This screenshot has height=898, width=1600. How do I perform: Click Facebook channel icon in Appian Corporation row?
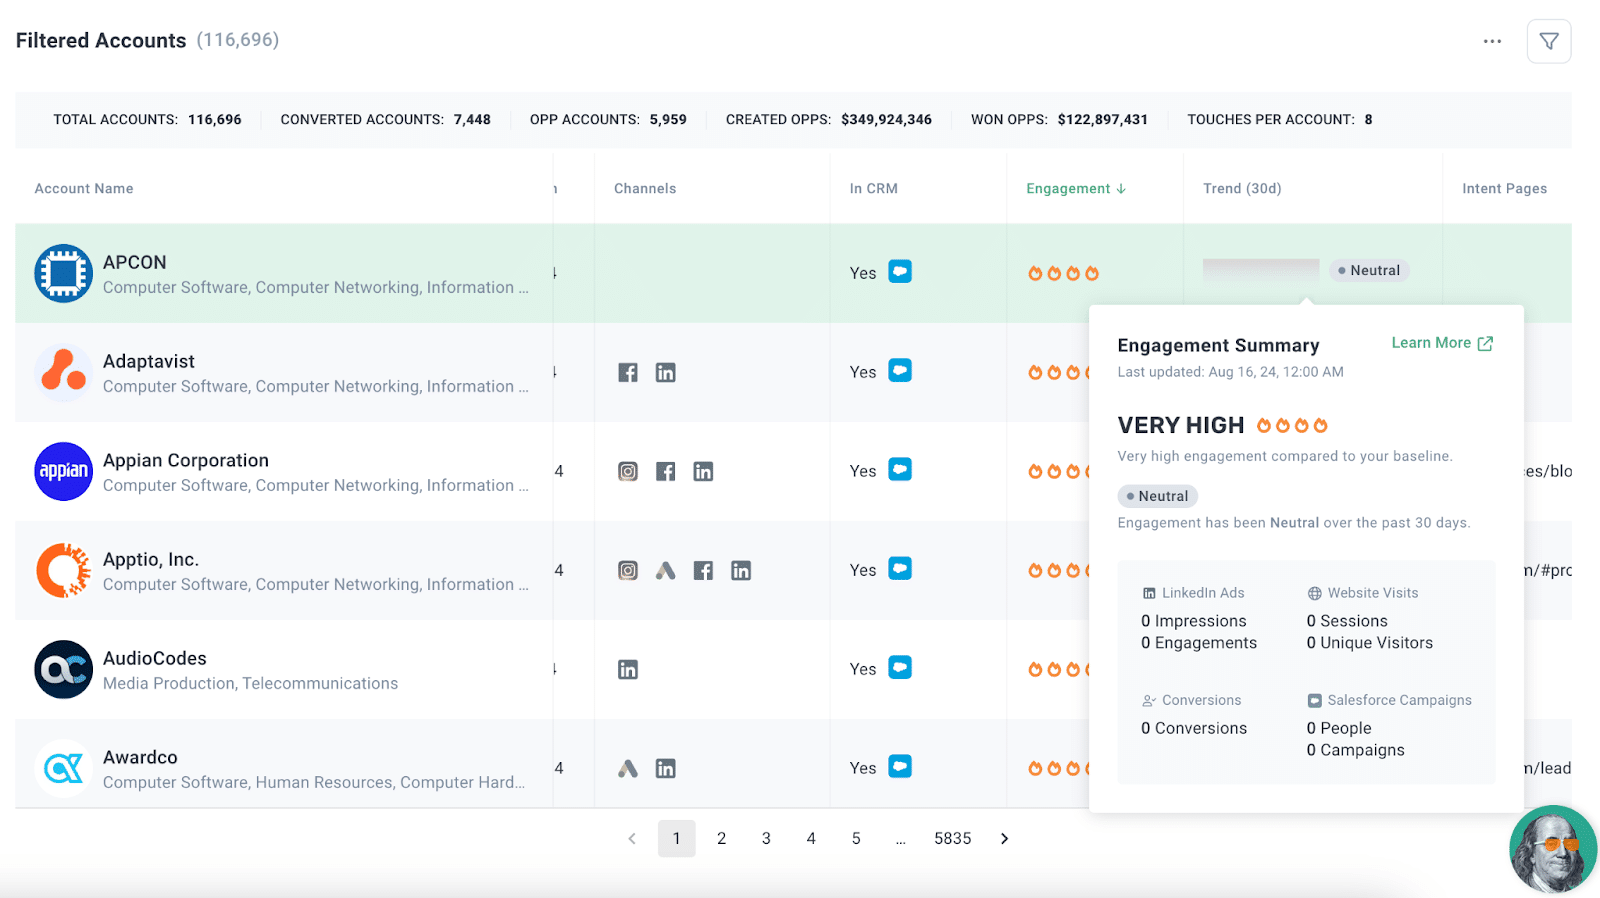pyautogui.click(x=665, y=472)
